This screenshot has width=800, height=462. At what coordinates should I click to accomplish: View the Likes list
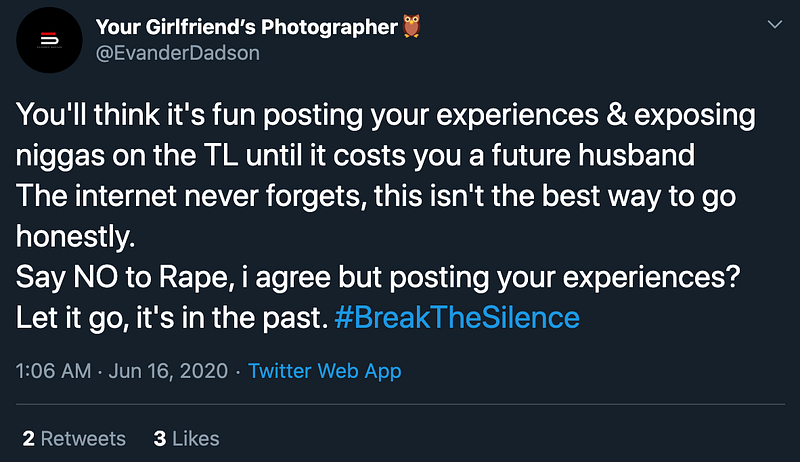[195, 438]
